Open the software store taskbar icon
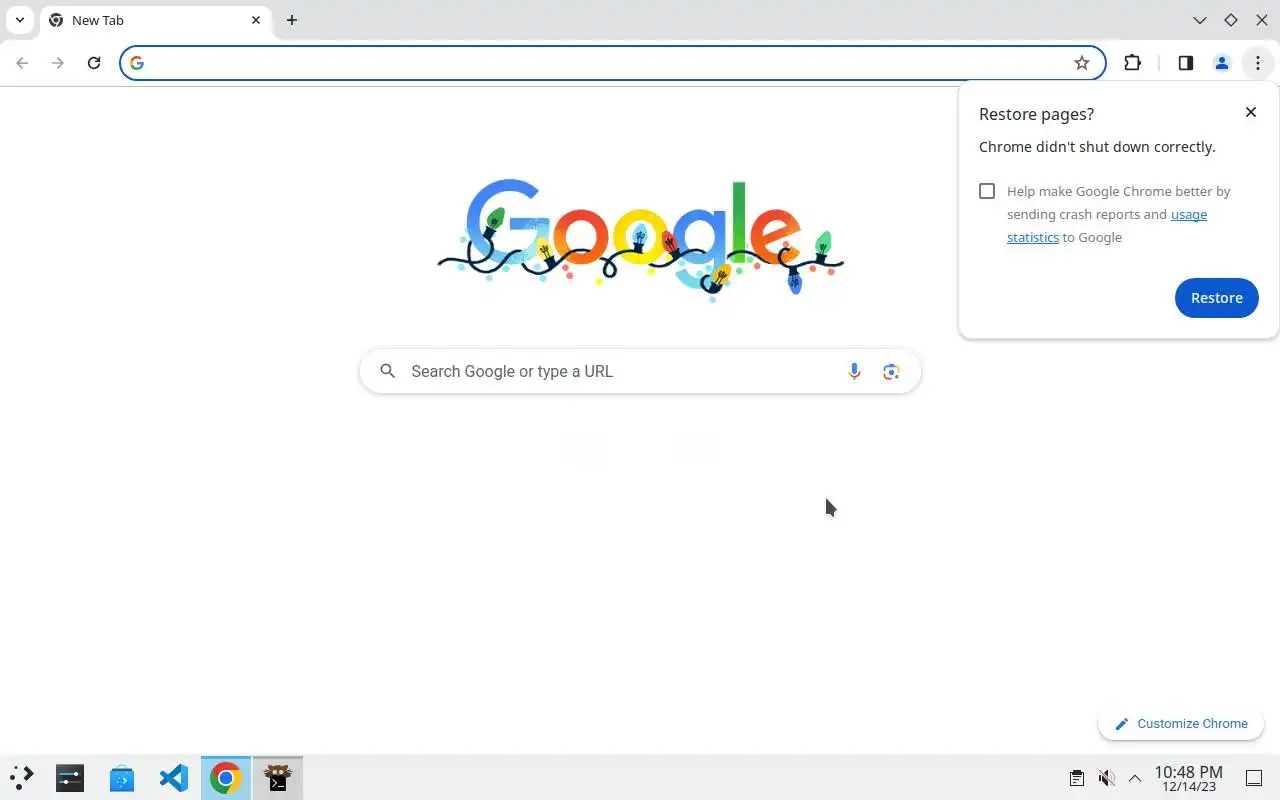This screenshot has width=1280, height=800. tap(122, 777)
